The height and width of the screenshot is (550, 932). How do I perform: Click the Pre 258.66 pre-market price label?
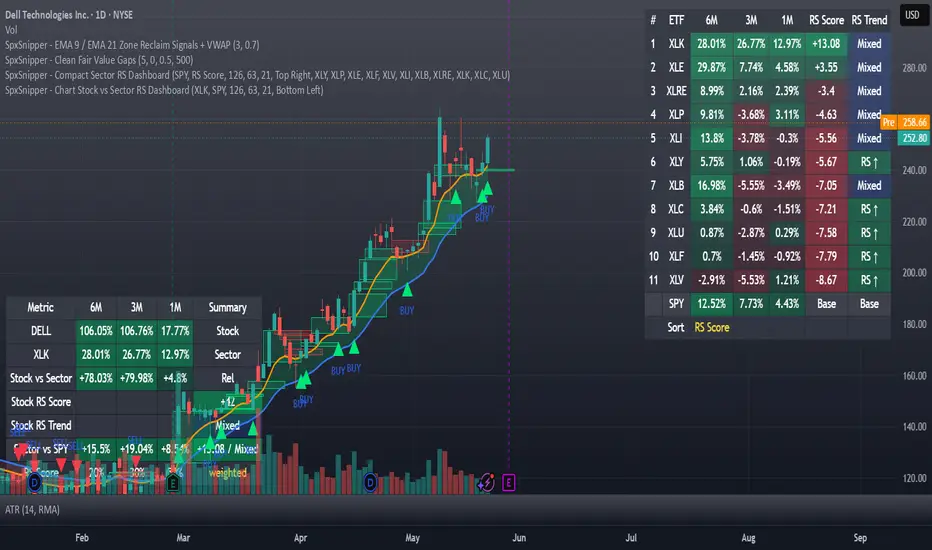[x=905, y=122]
